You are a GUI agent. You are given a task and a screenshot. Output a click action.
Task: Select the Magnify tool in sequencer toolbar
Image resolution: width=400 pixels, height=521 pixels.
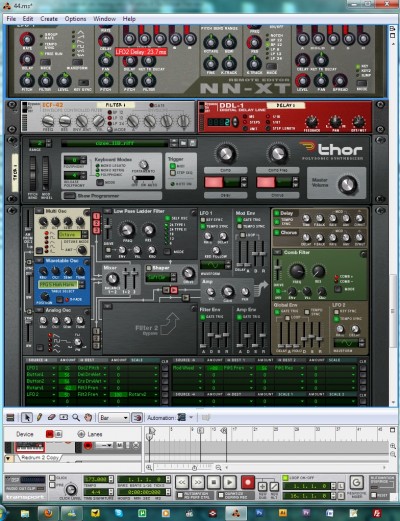point(76,417)
